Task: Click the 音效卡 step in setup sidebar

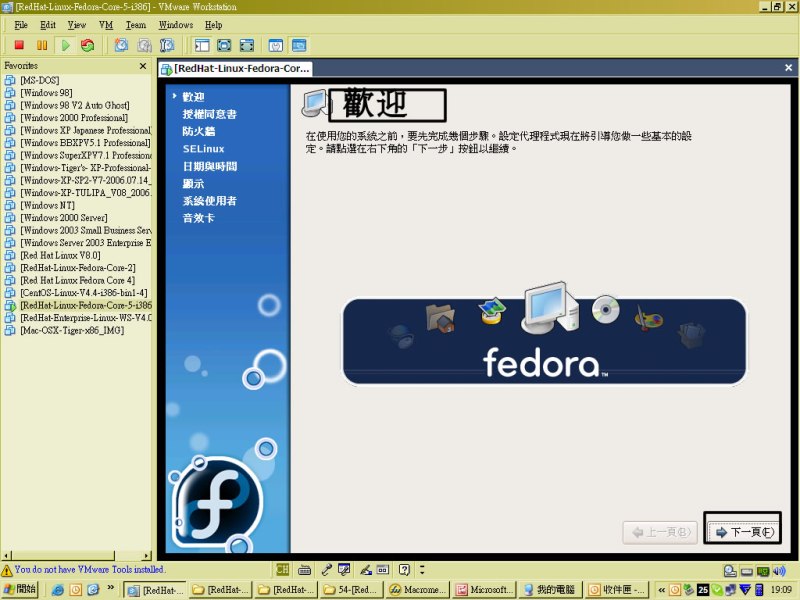Action: click(x=199, y=218)
